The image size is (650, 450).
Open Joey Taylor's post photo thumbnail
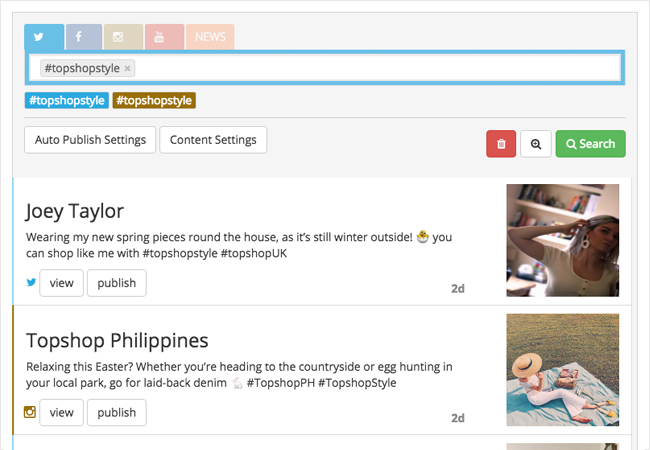pos(562,240)
